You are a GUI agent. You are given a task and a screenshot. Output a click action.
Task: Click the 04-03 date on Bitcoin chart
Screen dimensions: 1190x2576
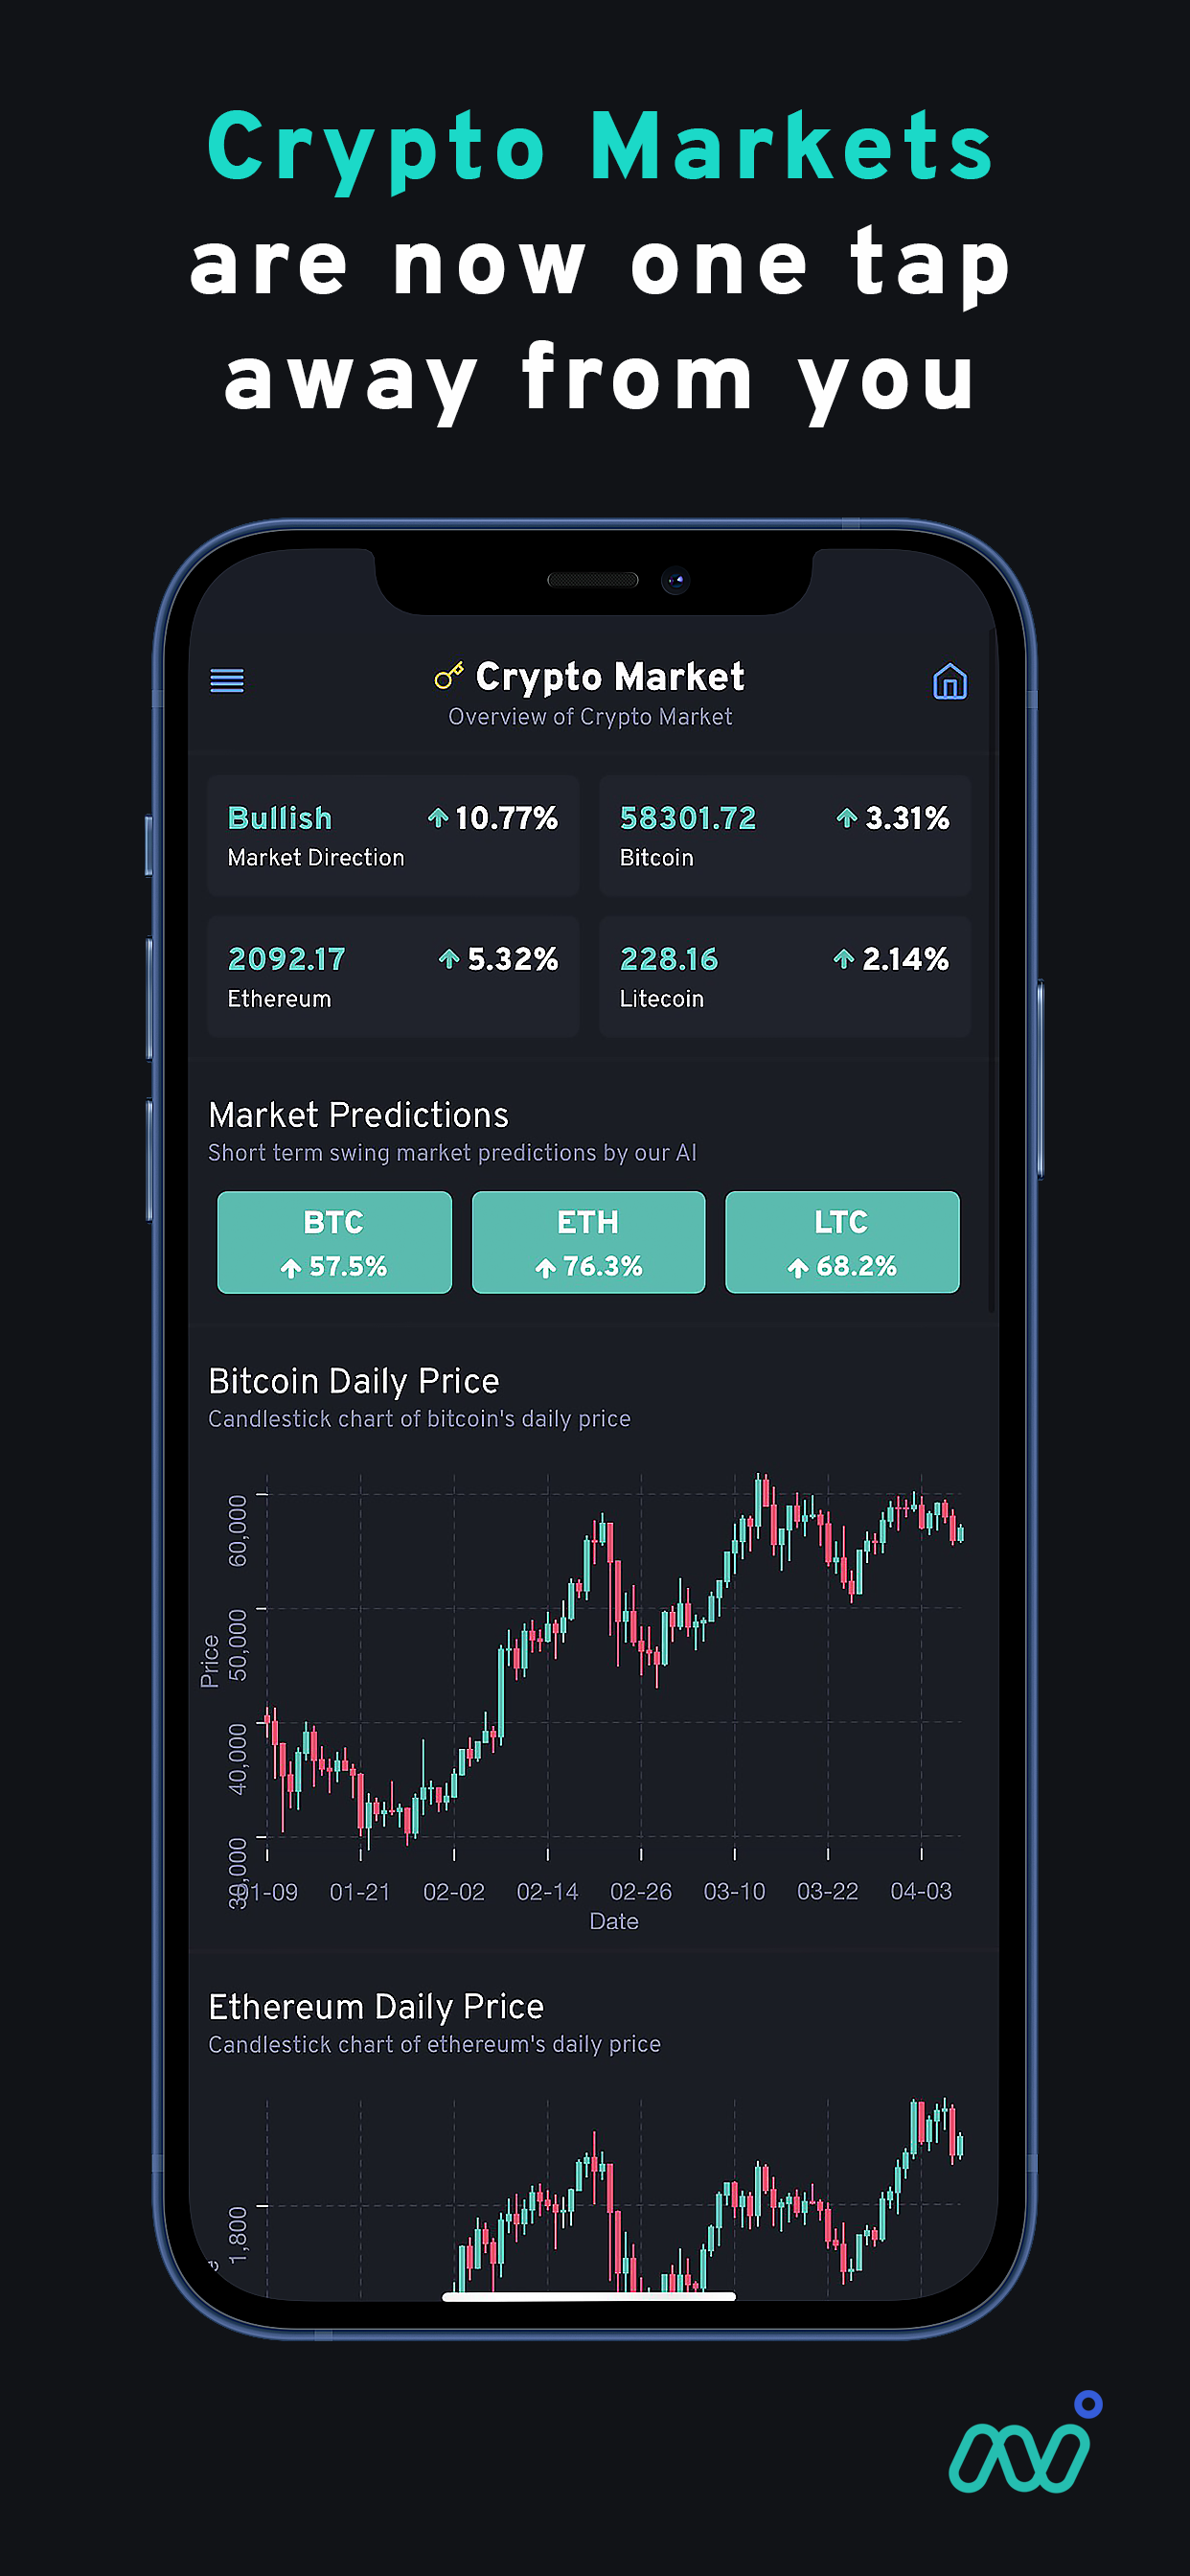coord(921,1891)
